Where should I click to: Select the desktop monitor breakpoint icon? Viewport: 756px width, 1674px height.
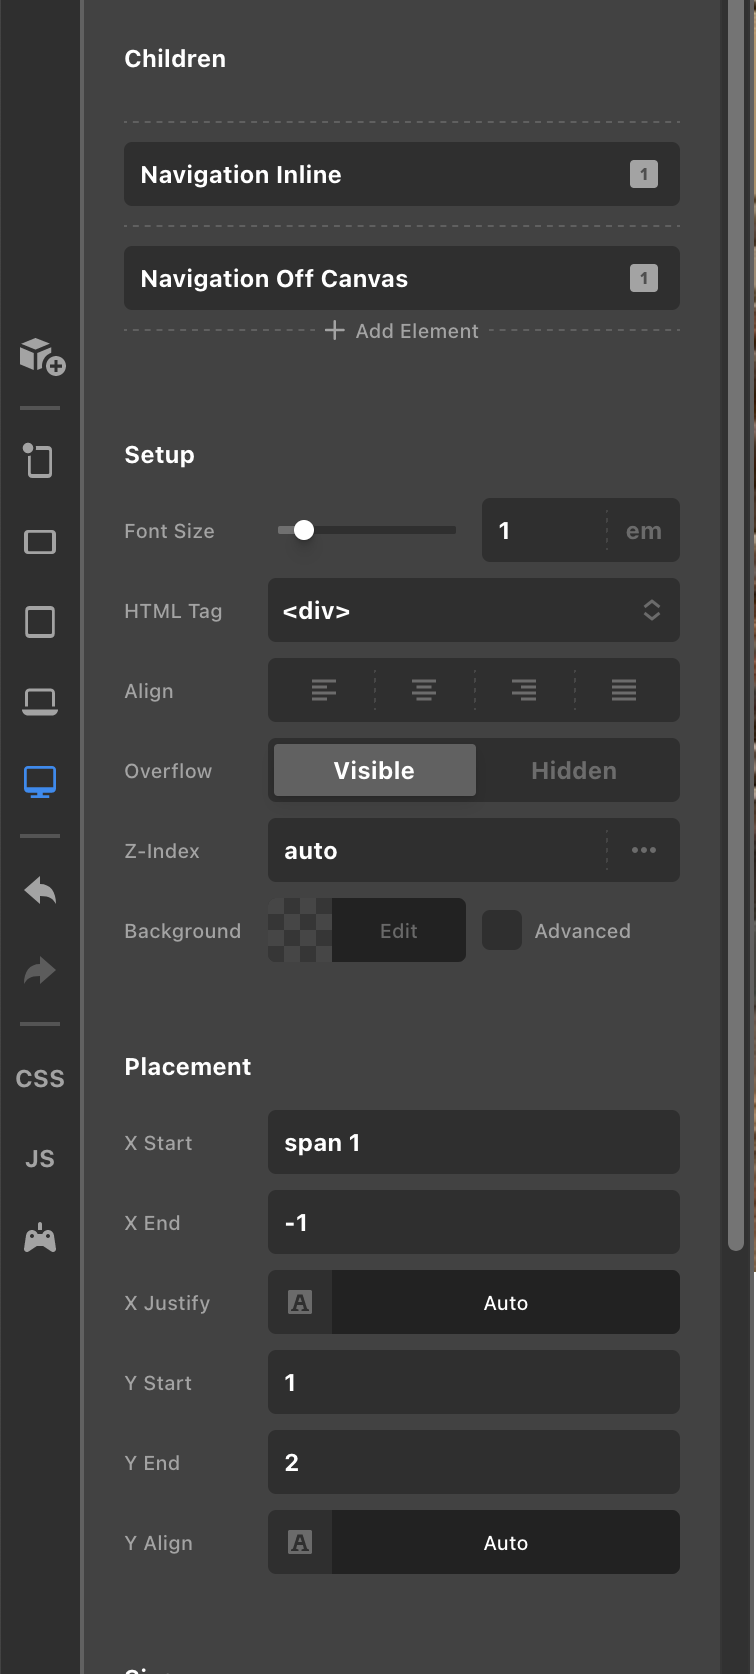(x=40, y=781)
